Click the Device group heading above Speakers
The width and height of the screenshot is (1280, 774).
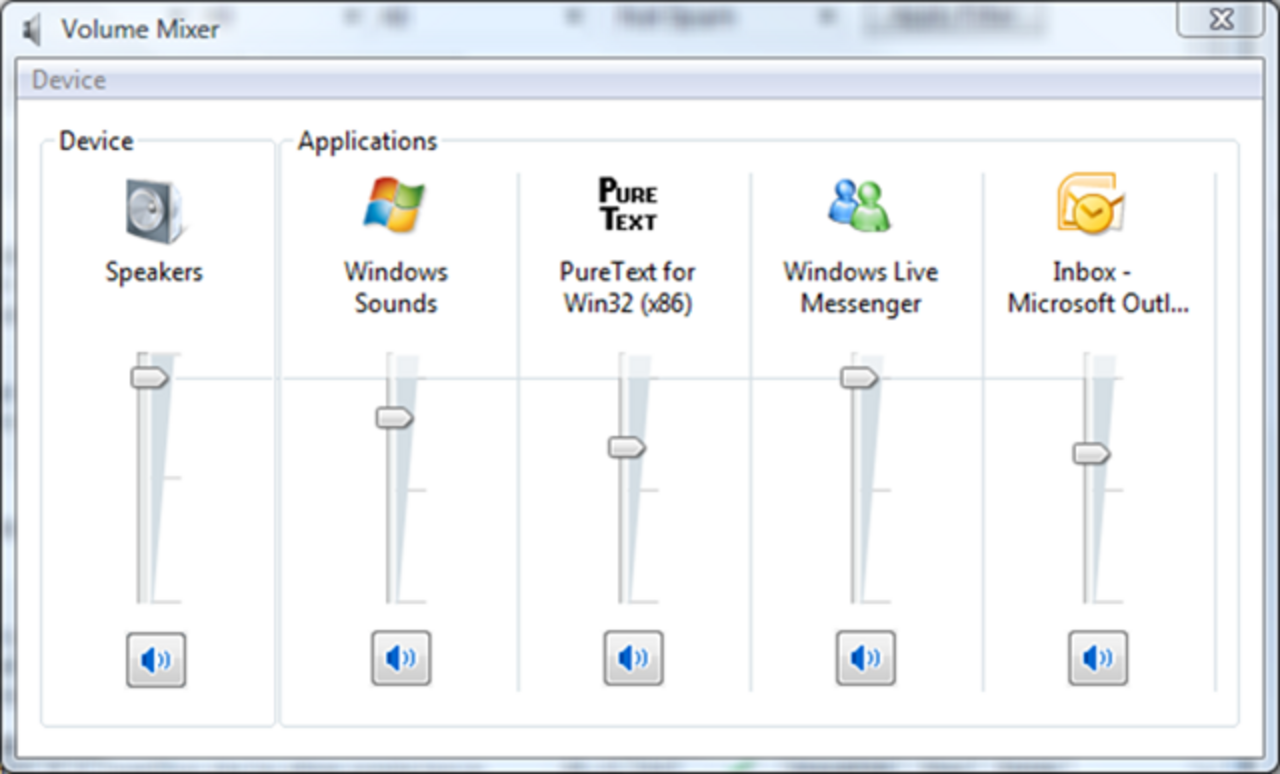96,141
